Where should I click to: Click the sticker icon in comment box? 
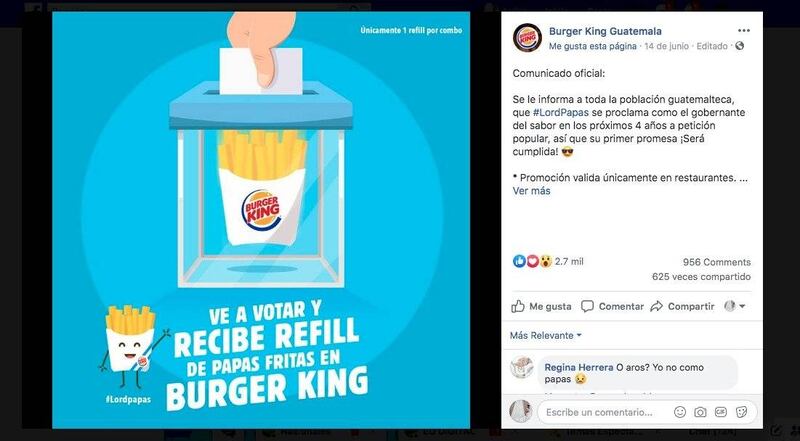(x=741, y=412)
